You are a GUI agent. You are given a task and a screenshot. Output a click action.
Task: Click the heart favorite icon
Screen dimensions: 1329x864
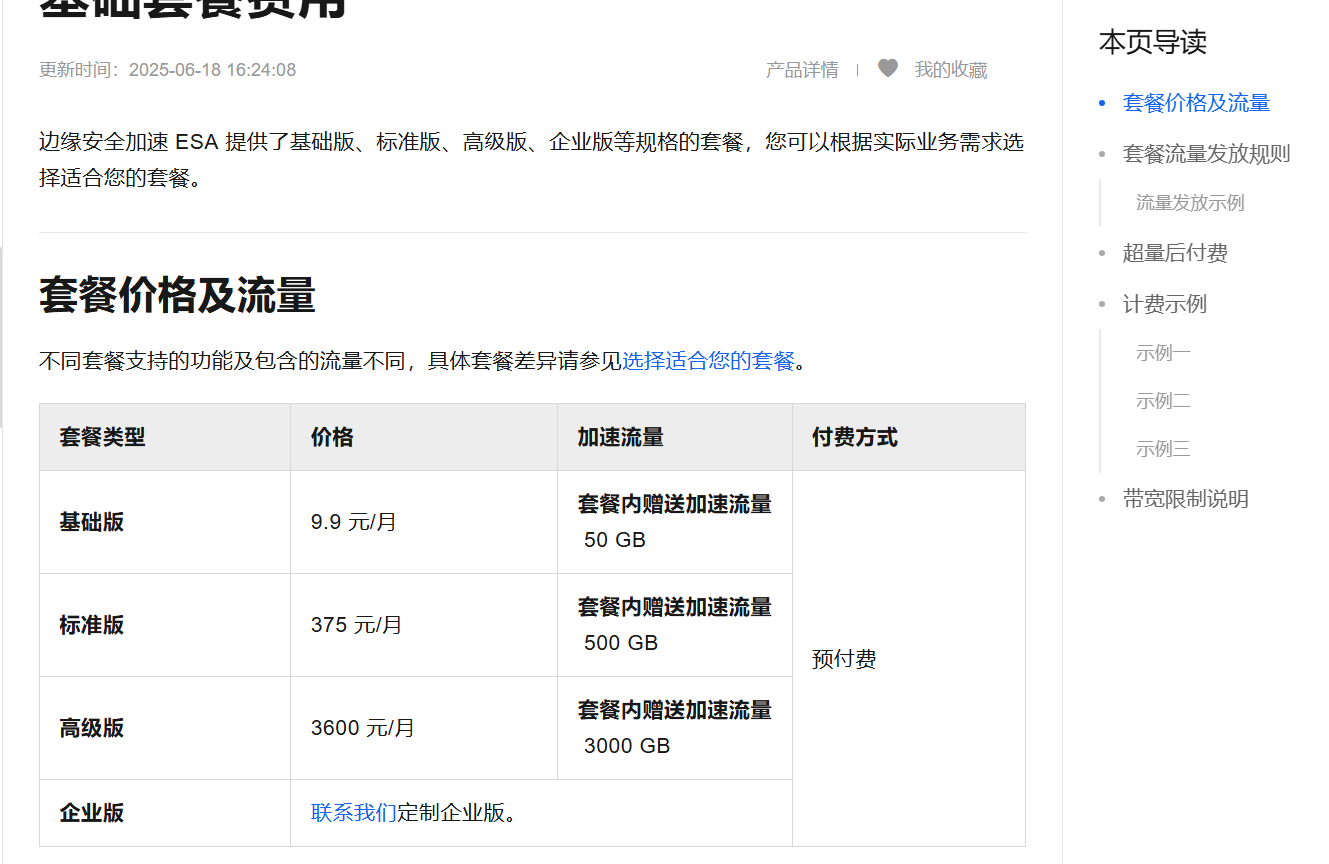coord(887,69)
